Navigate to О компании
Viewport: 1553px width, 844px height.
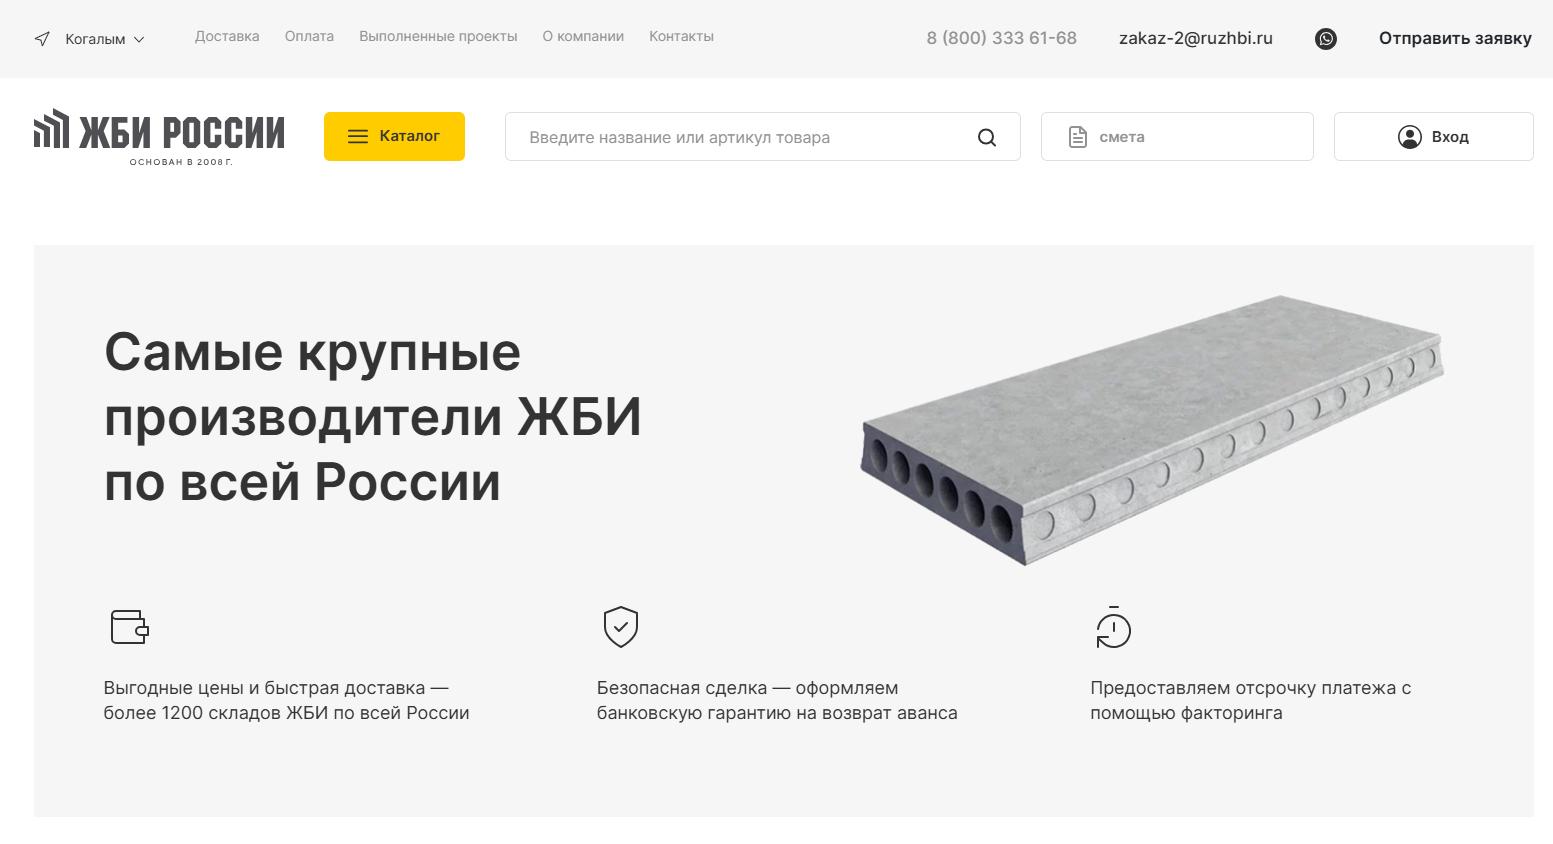pos(583,36)
